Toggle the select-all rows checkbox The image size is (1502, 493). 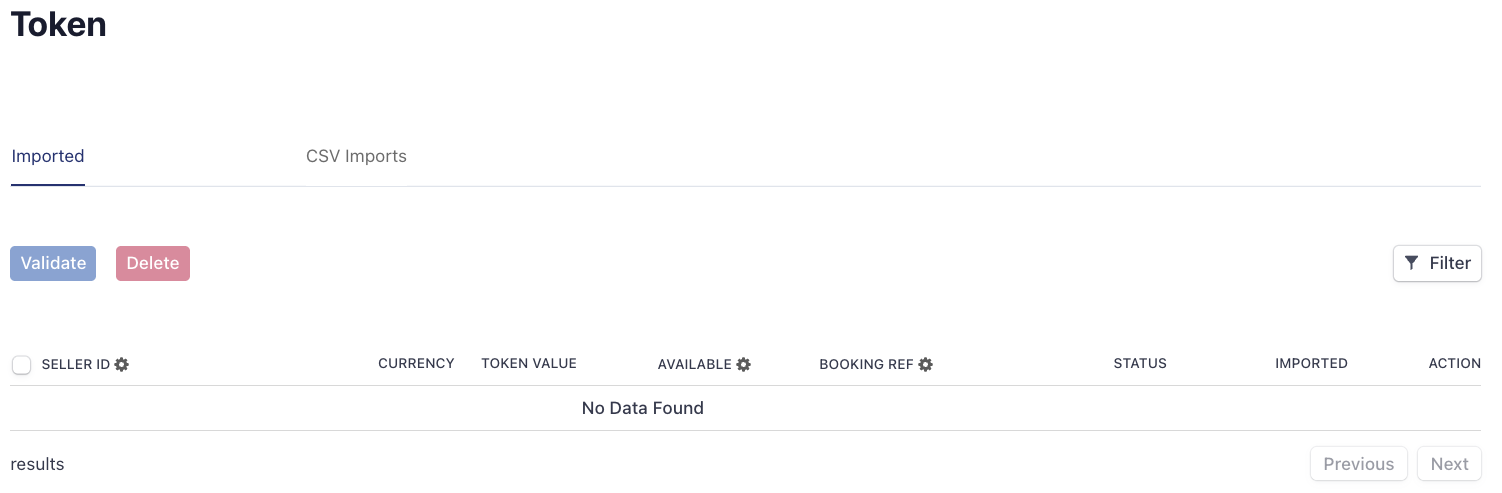[22, 365]
